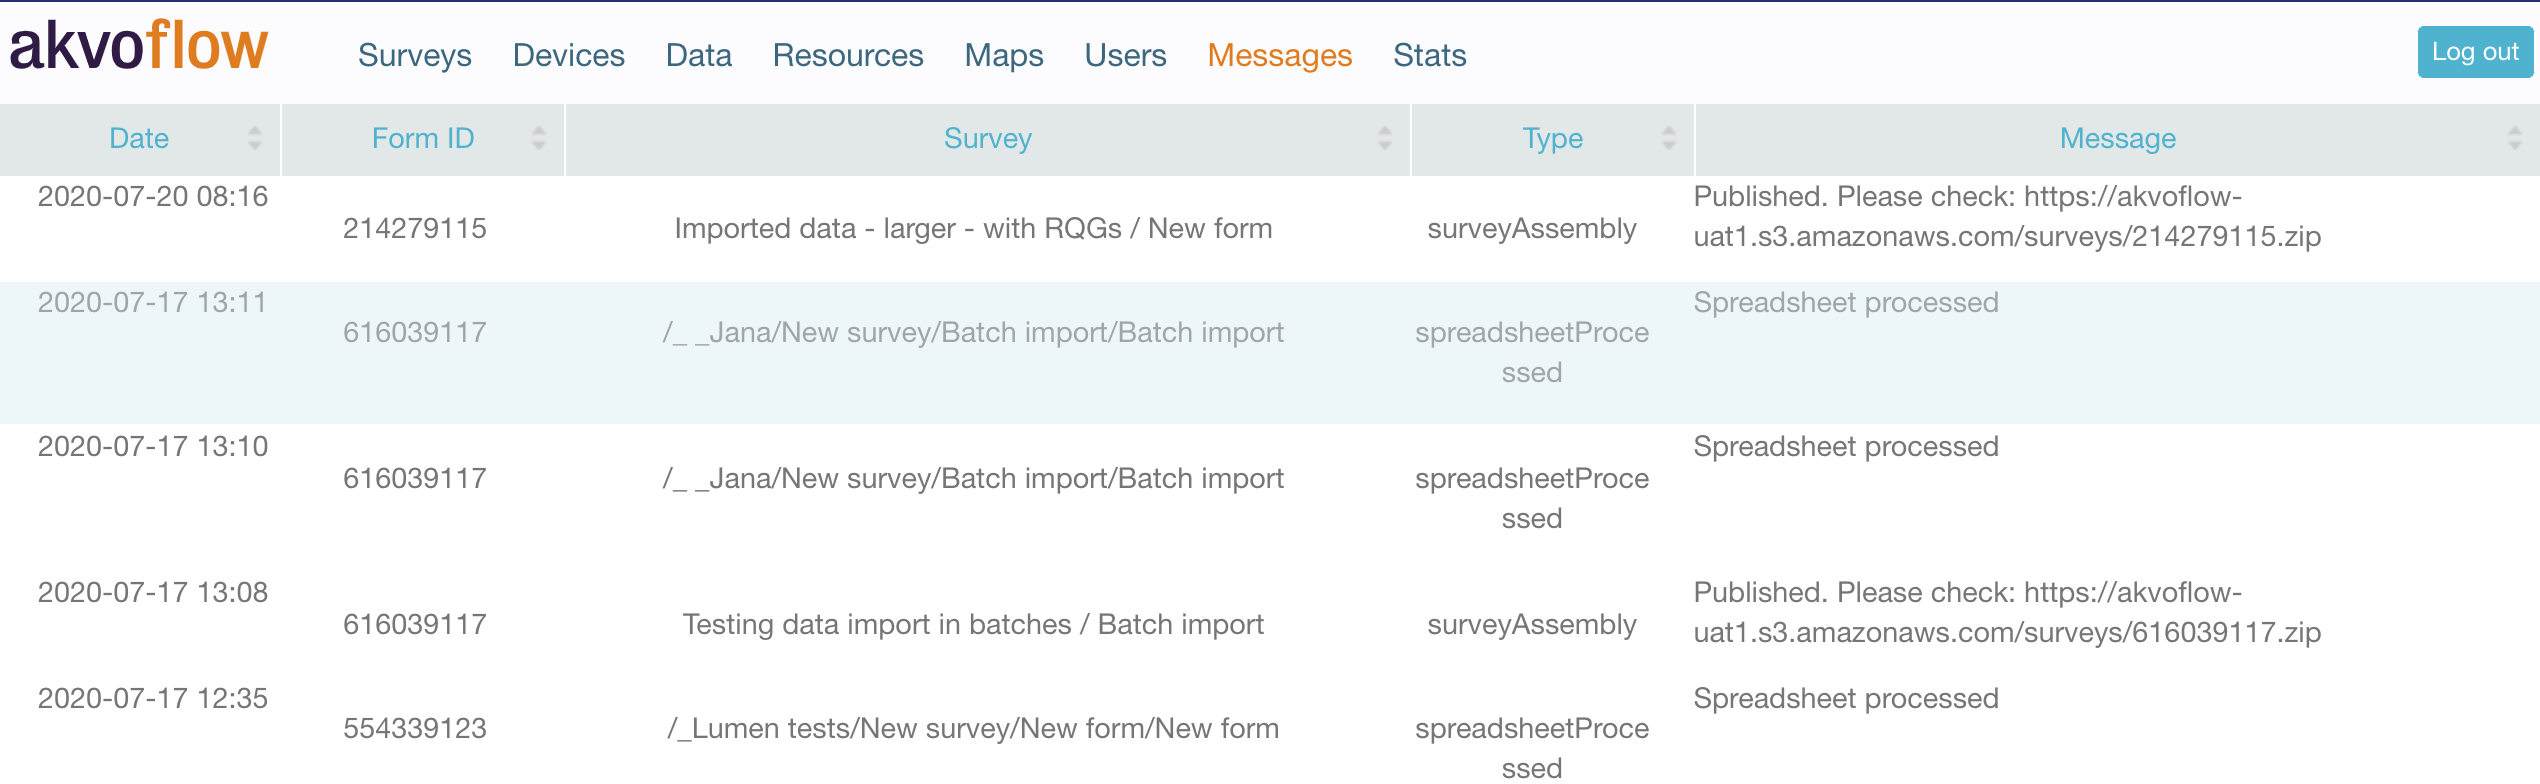
Task: Open the Users tab
Action: 1126,55
